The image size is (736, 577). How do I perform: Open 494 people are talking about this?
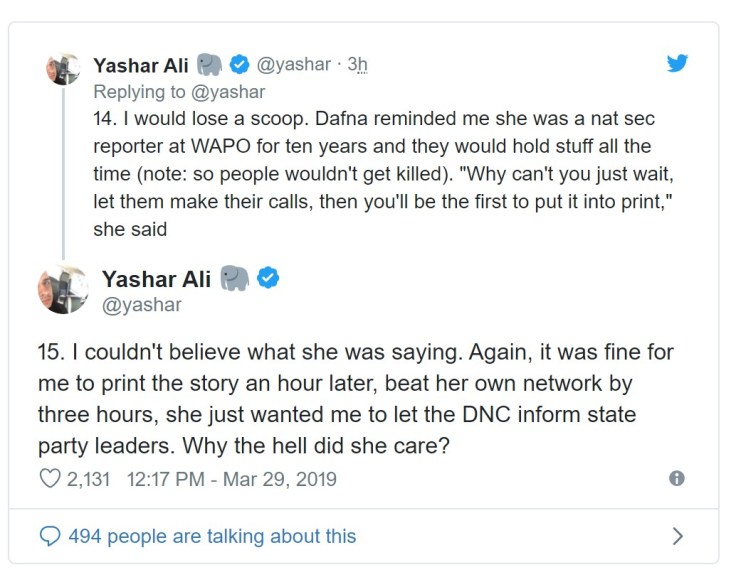click(x=211, y=537)
